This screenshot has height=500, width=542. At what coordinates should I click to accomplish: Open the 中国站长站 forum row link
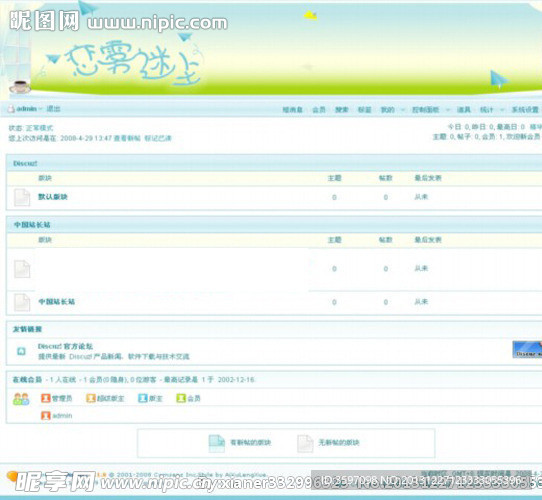coord(56,302)
